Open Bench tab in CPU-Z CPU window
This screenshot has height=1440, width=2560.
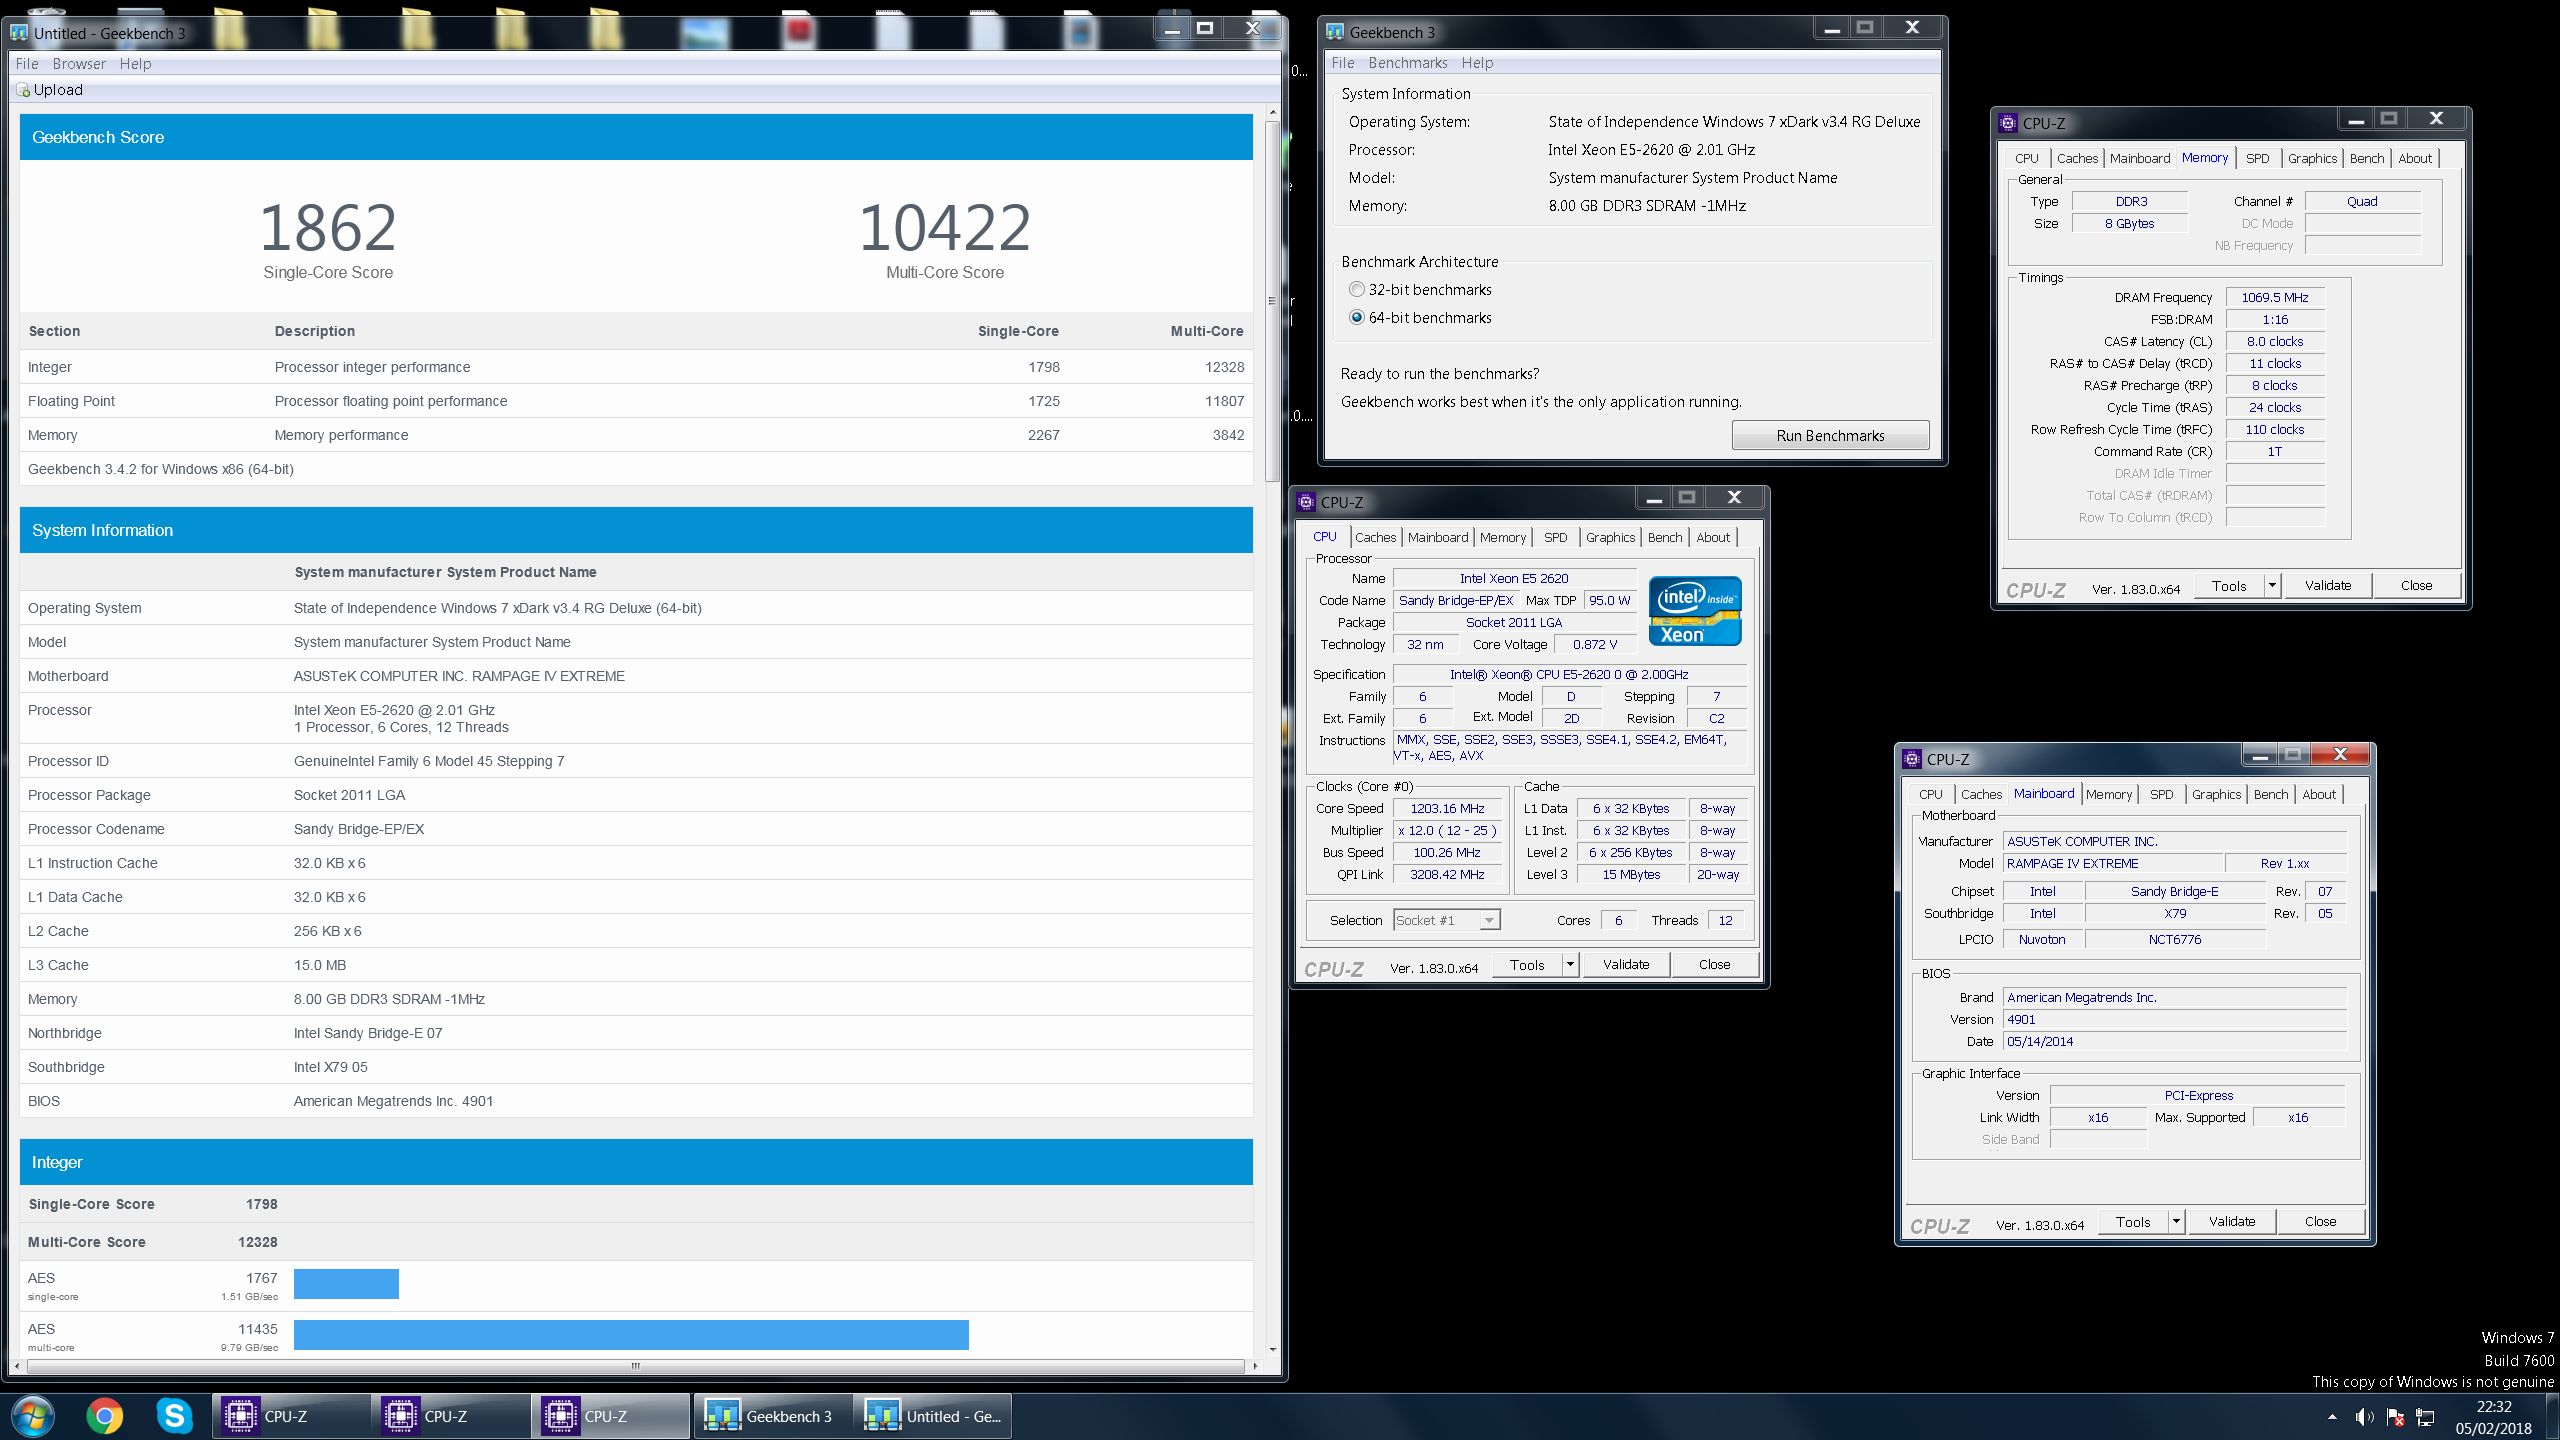(x=1664, y=538)
